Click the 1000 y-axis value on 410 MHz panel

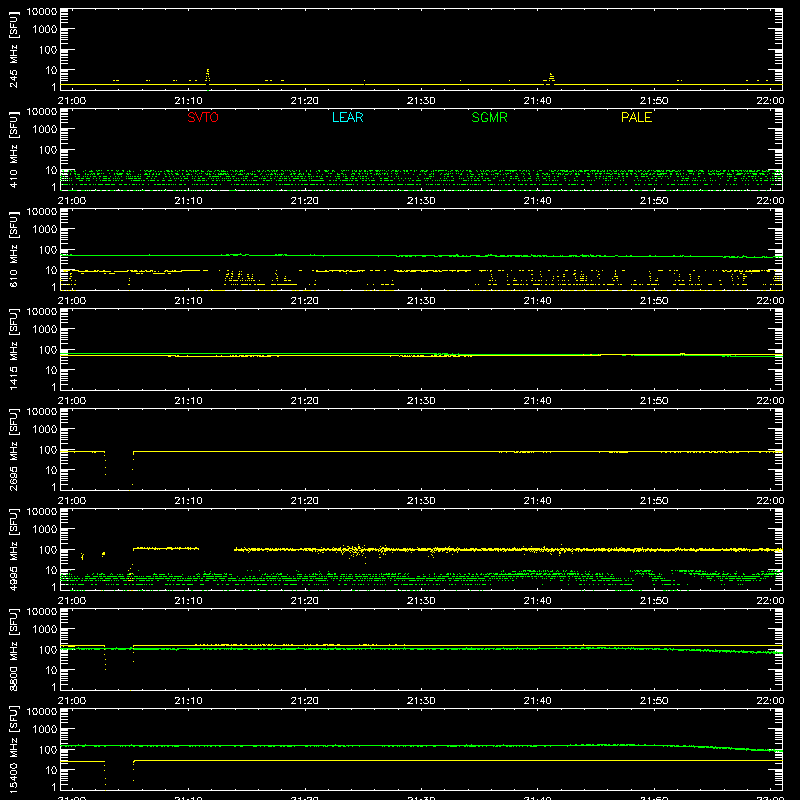click(45, 130)
